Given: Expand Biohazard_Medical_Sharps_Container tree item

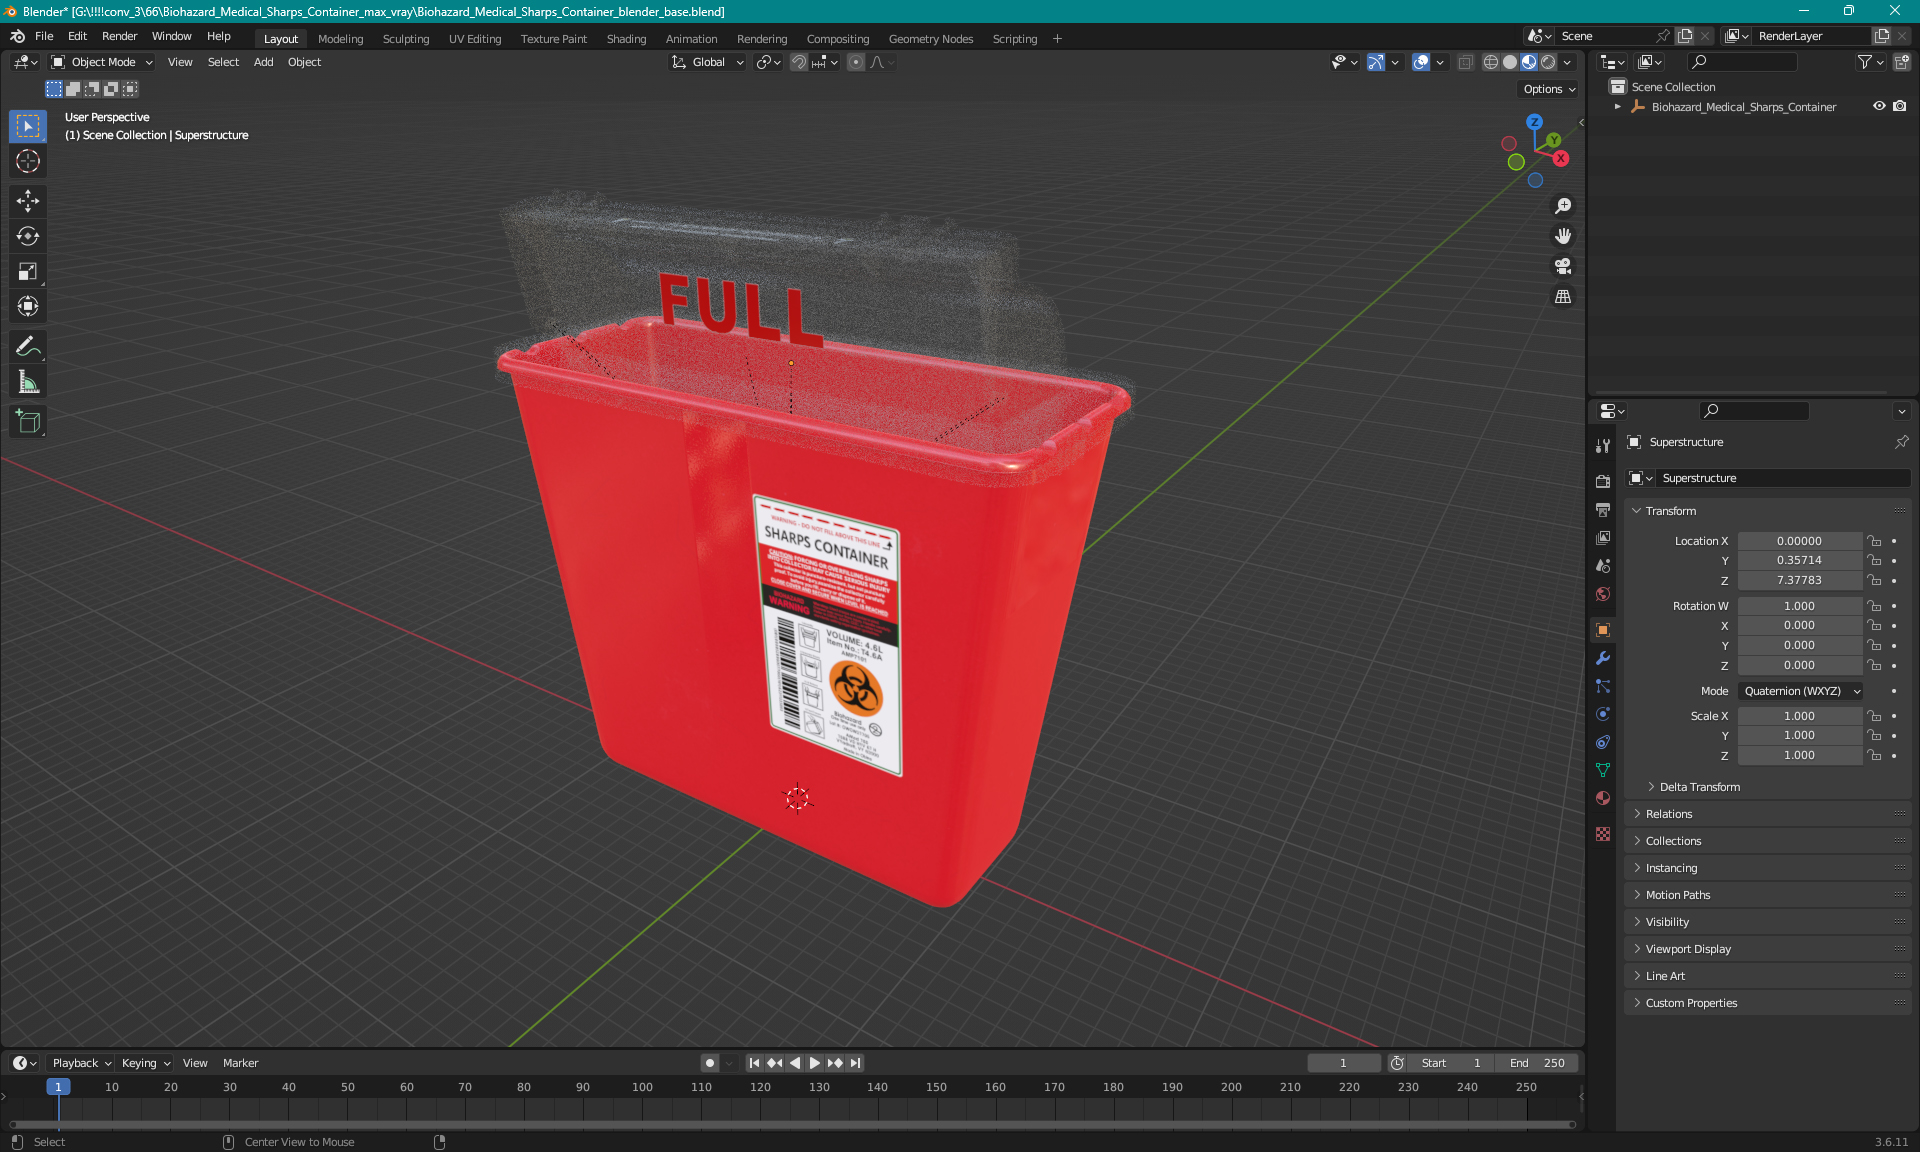Looking at the screenshot, I should [x=1617, y=107].
